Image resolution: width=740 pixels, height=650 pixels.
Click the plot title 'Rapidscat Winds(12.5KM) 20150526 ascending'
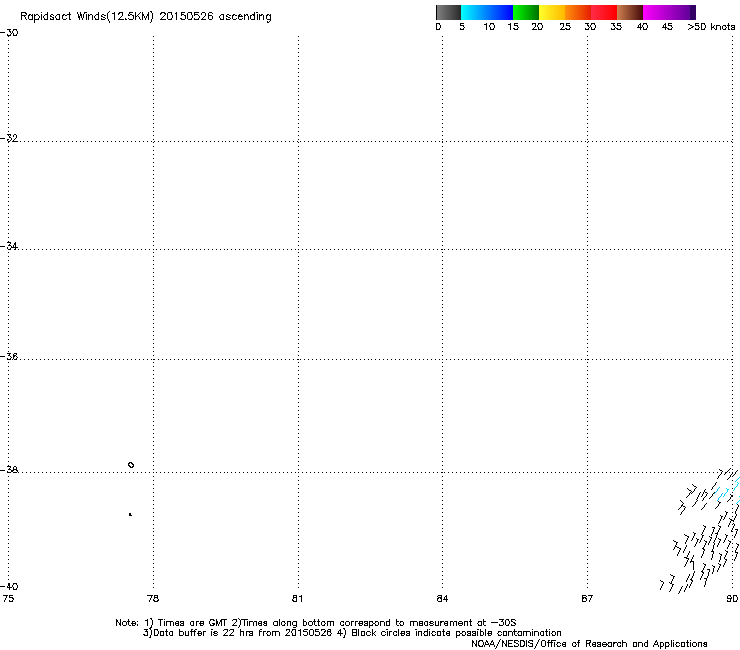click(x=146, y=17)
